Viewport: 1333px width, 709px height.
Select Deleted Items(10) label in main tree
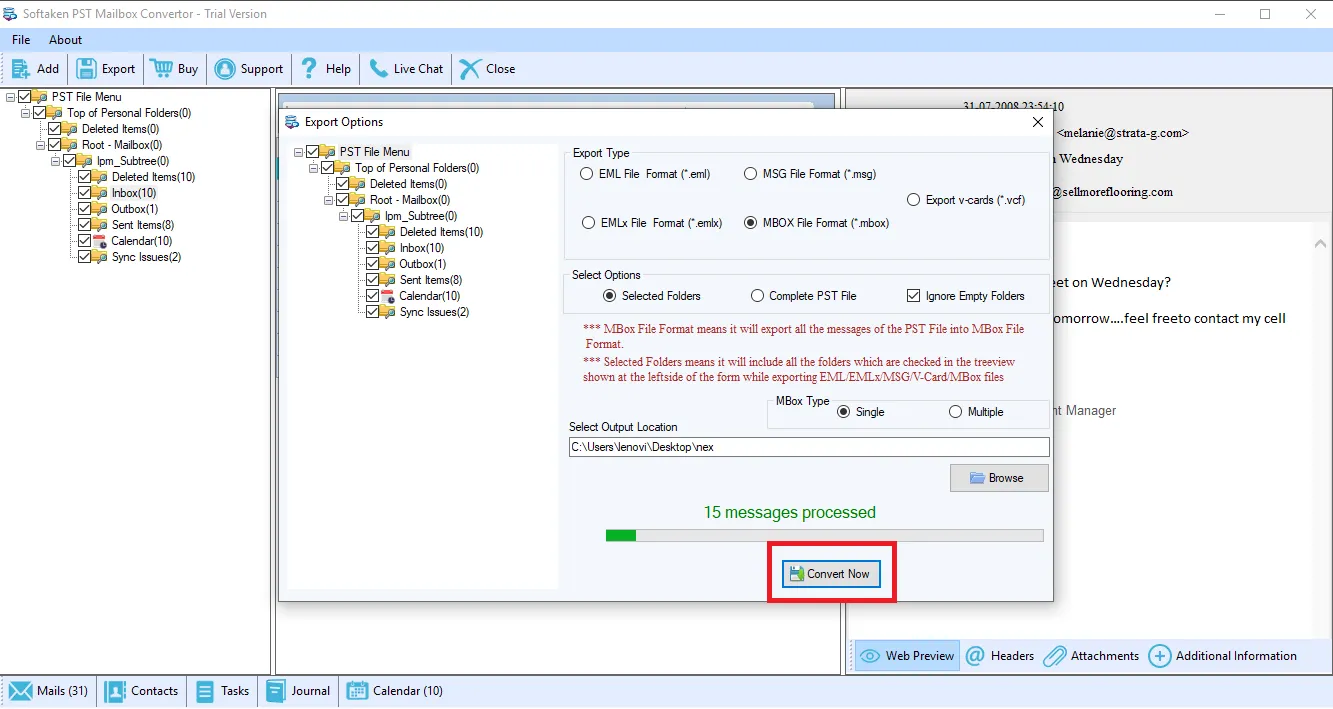click(x=153, y=177)
